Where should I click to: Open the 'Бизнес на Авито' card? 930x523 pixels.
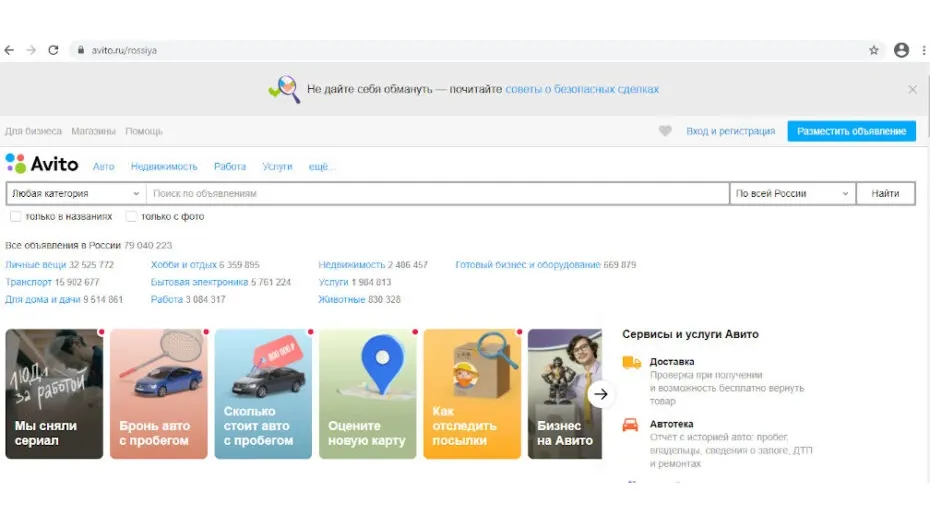[565, 394]
